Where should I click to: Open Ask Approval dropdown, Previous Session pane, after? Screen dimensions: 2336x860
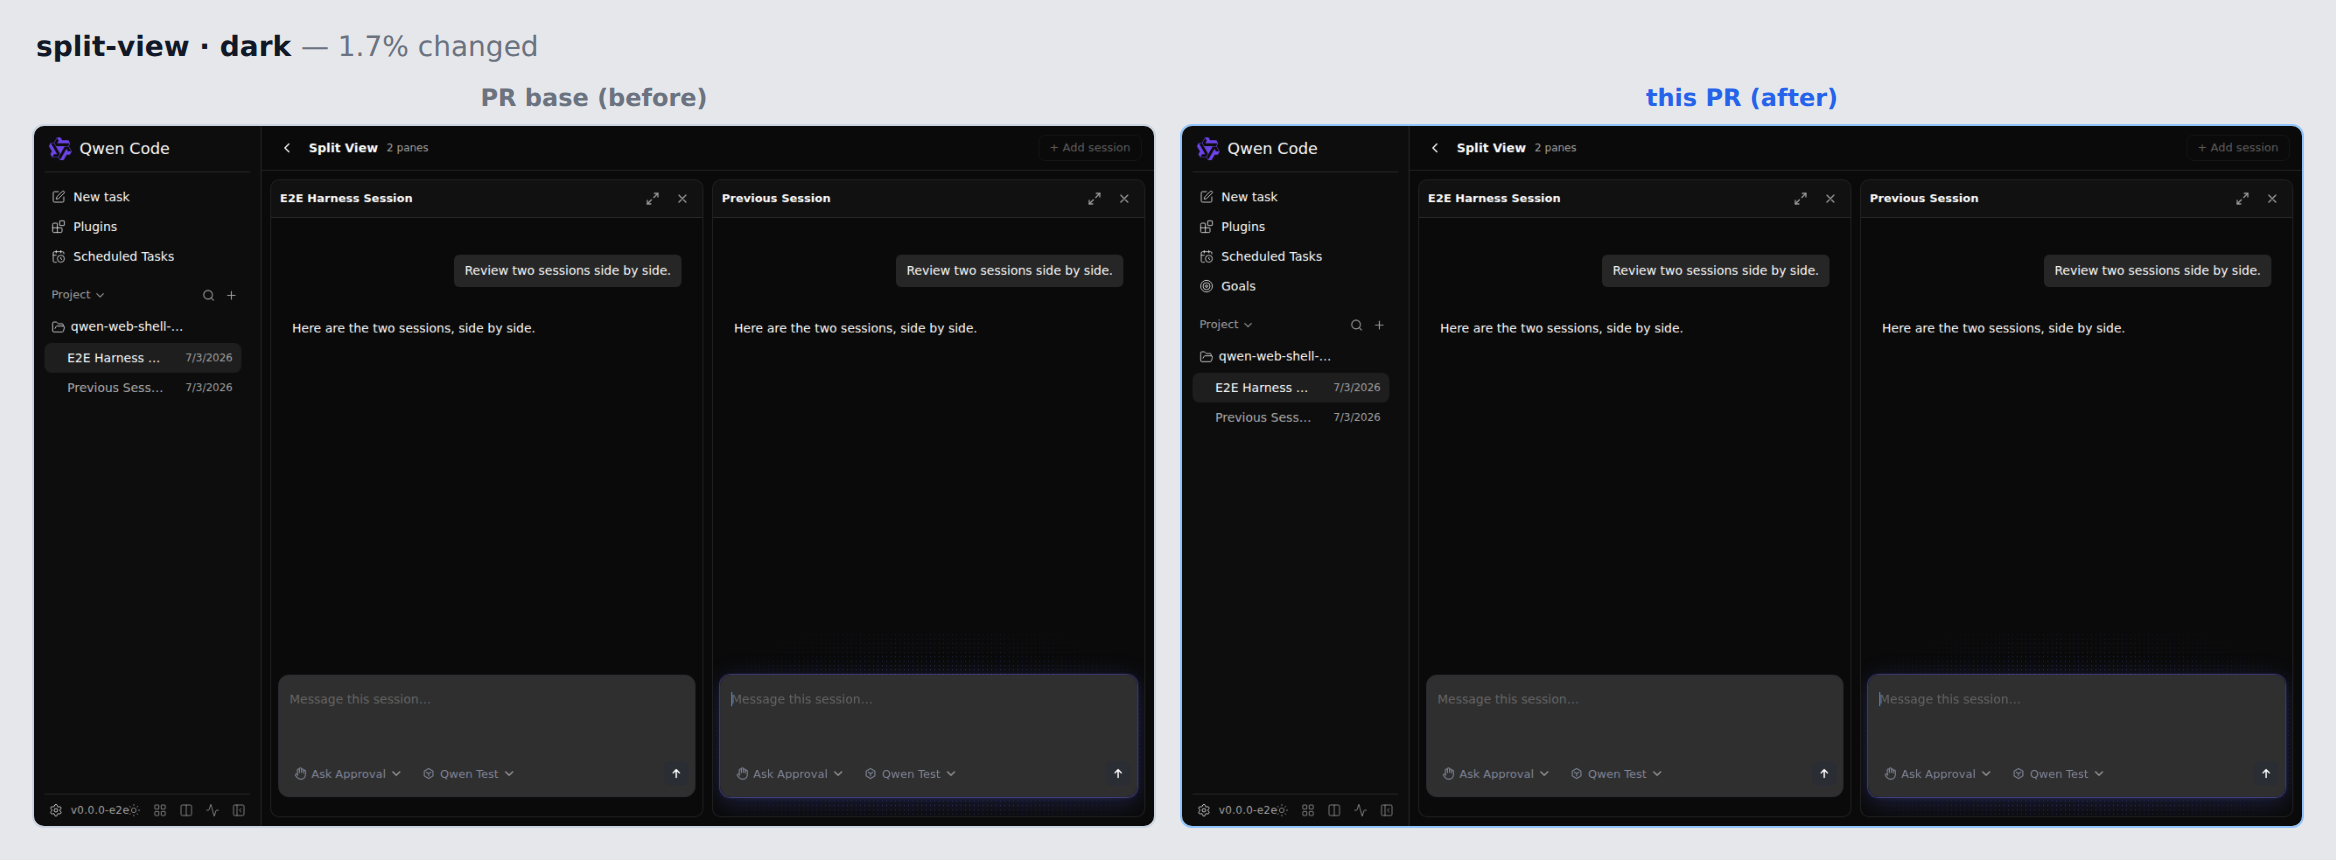pos(1938,774)
